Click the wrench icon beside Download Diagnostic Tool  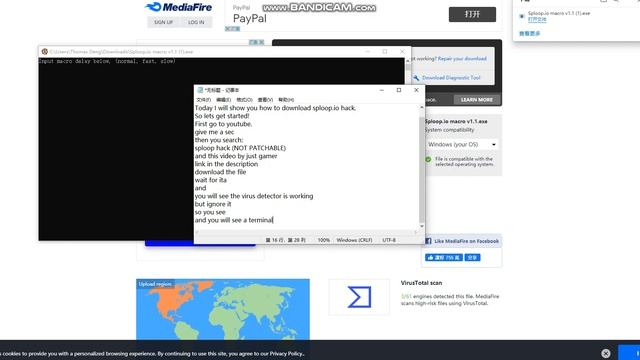pos(416,78)
